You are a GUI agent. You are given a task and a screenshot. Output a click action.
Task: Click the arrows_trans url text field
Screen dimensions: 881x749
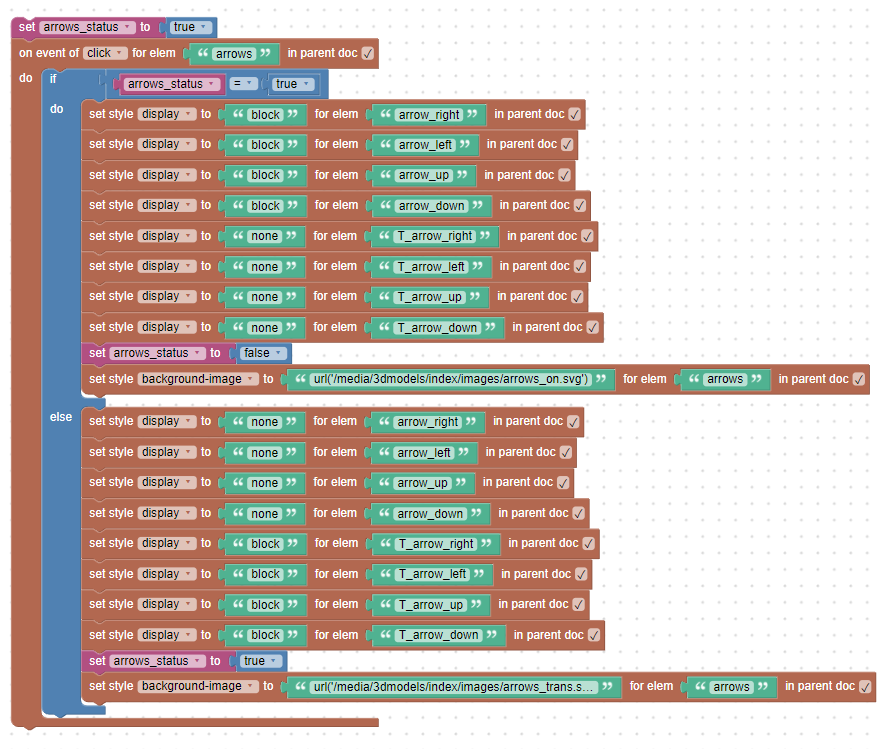click(x=453, y=687)
